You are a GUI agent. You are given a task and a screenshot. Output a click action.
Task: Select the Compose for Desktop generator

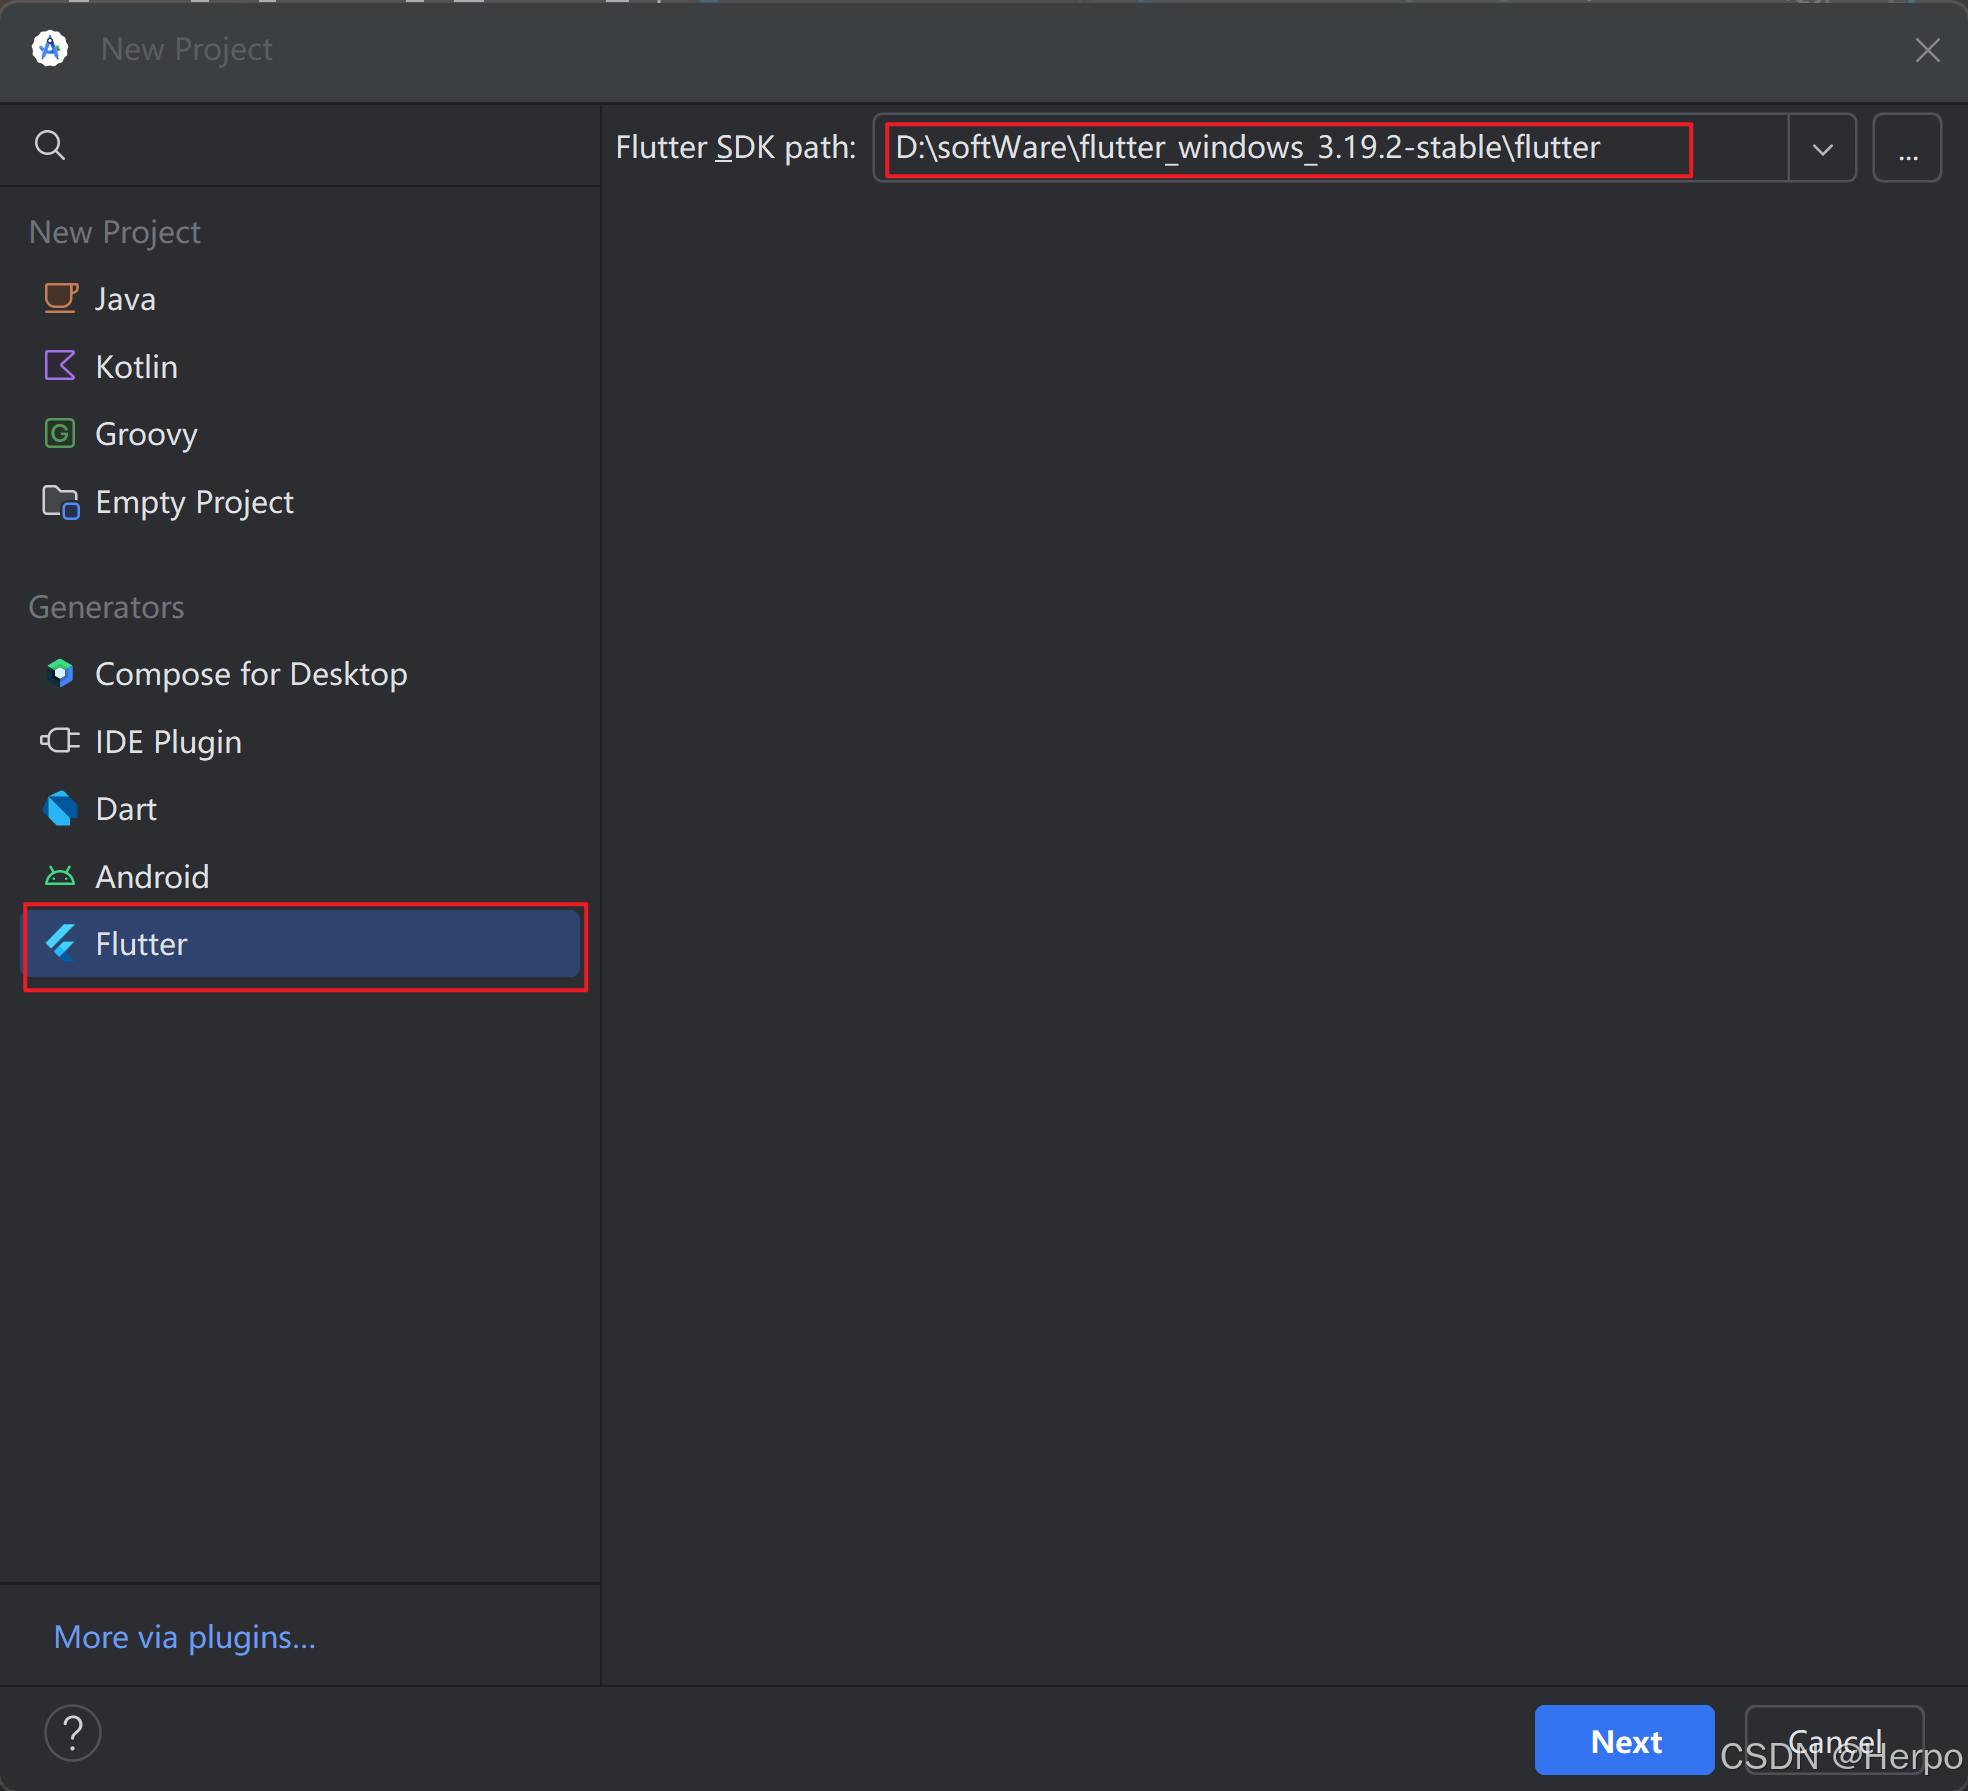click(x=250, y=674)
